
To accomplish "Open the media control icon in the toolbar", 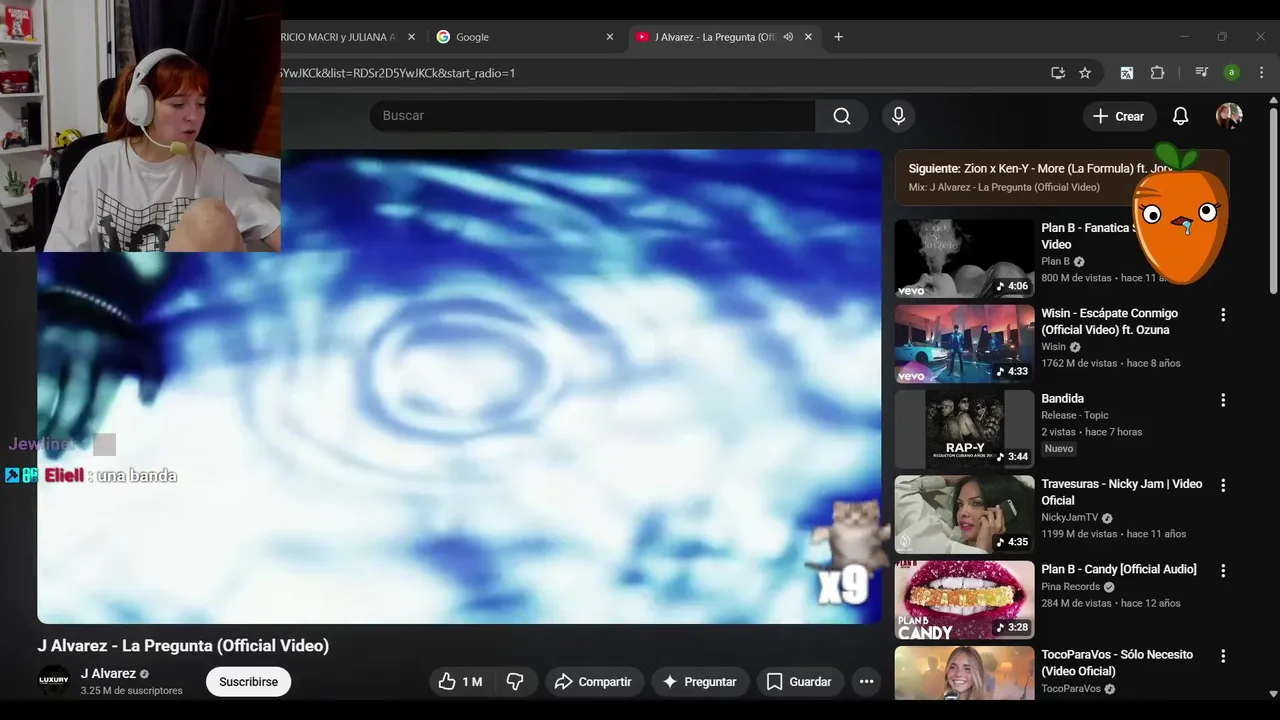I will point(1202,73).
